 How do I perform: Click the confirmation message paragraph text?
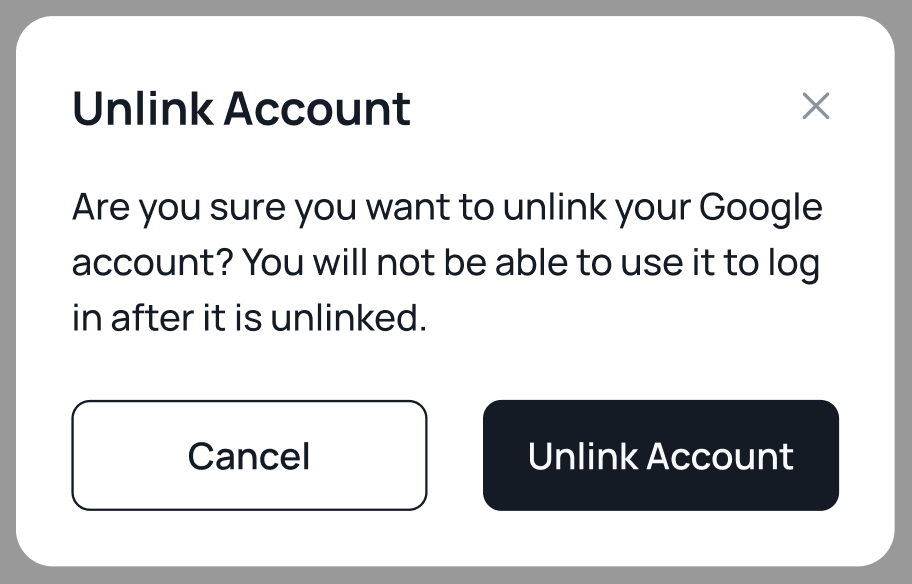446,264
